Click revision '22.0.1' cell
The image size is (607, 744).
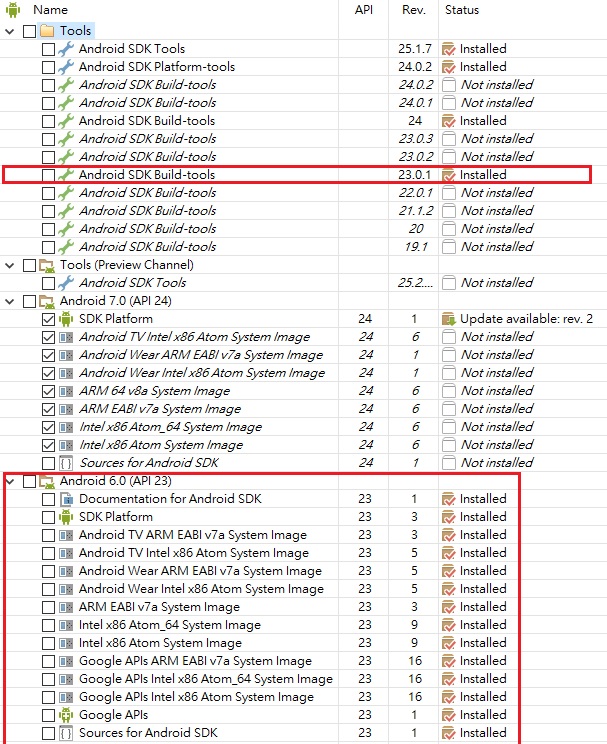click(x=416, y=193)
